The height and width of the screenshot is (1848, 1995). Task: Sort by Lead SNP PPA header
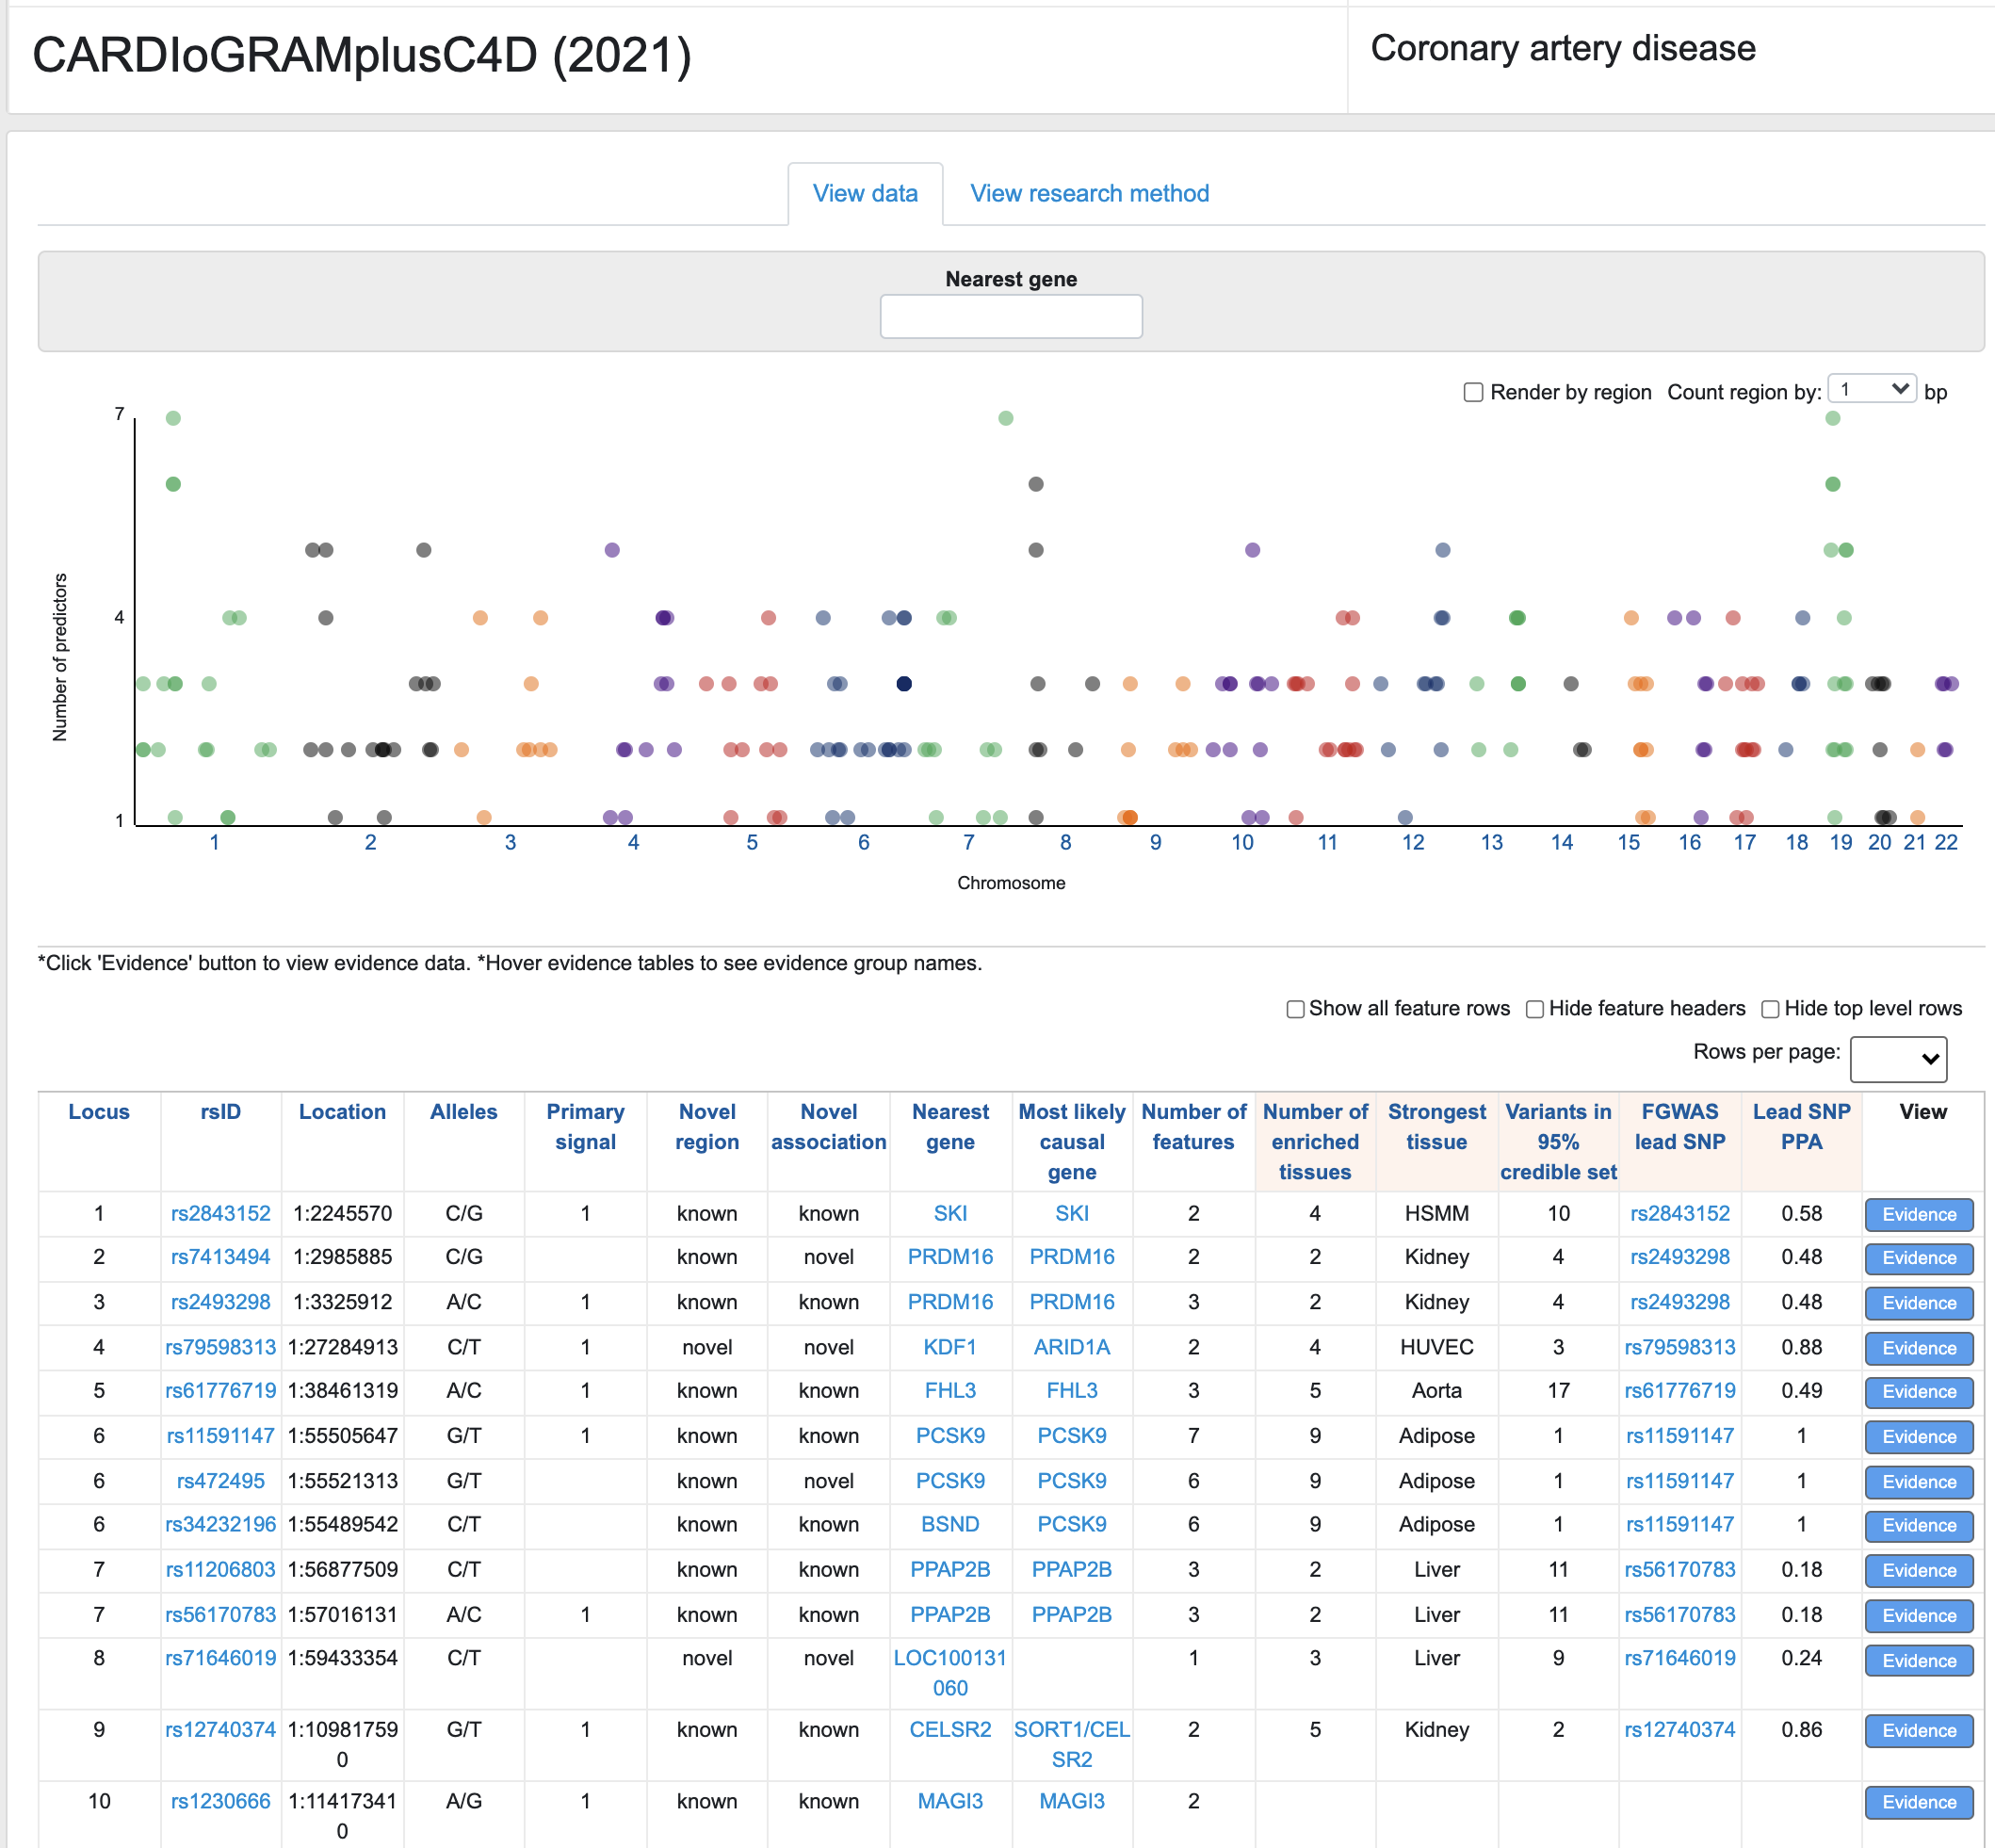(1801, 1127)
